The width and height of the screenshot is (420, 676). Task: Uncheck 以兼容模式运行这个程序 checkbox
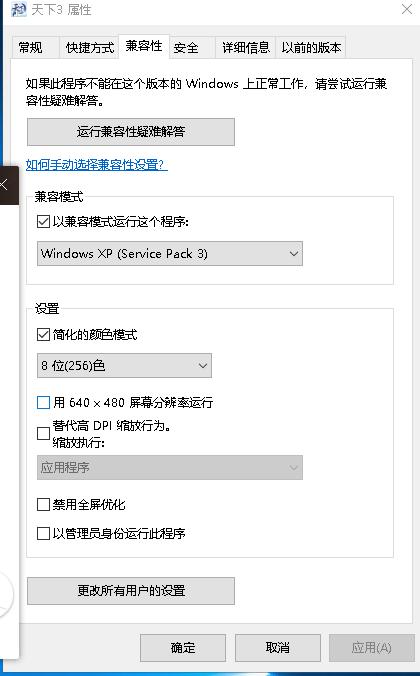click(x=43, y=222)
